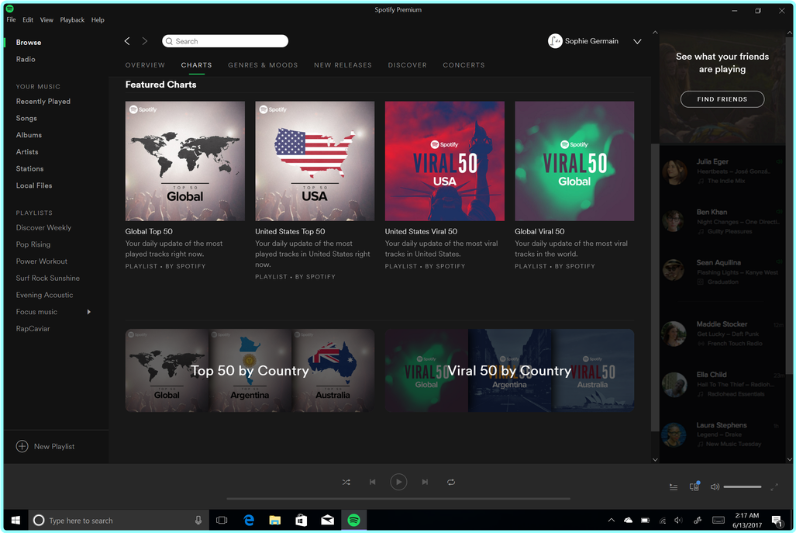Open Artists in Your Music
This screenshot has width=796, height=533.
[27, 152]
